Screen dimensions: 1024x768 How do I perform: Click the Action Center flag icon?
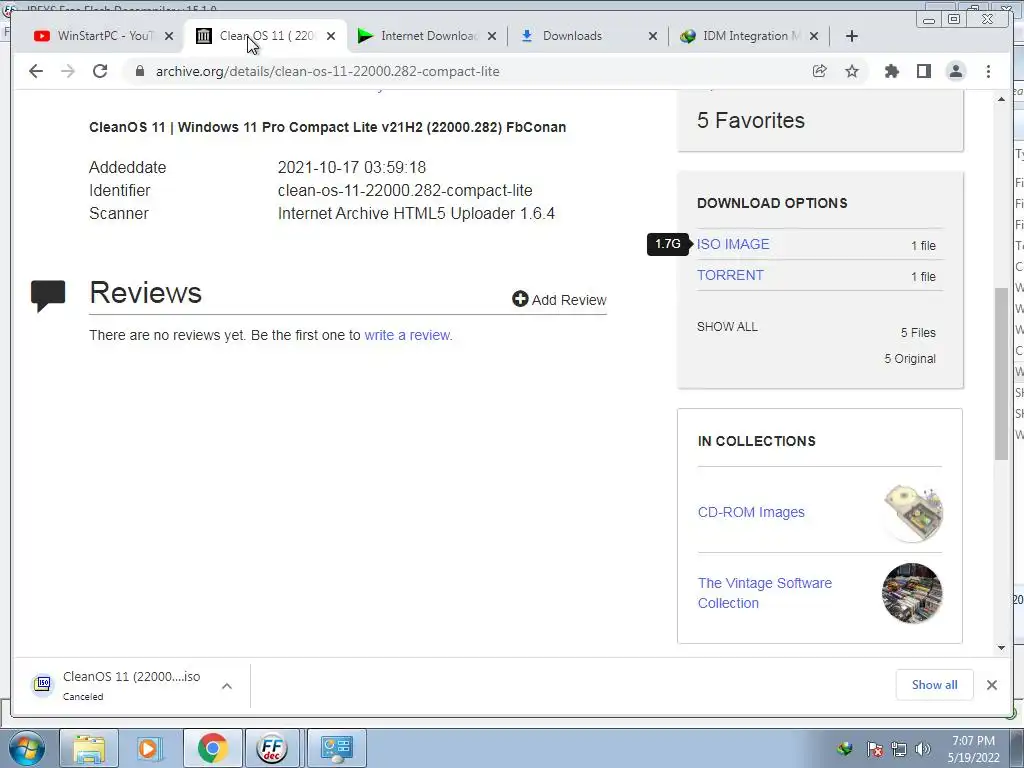coord(874,749)
